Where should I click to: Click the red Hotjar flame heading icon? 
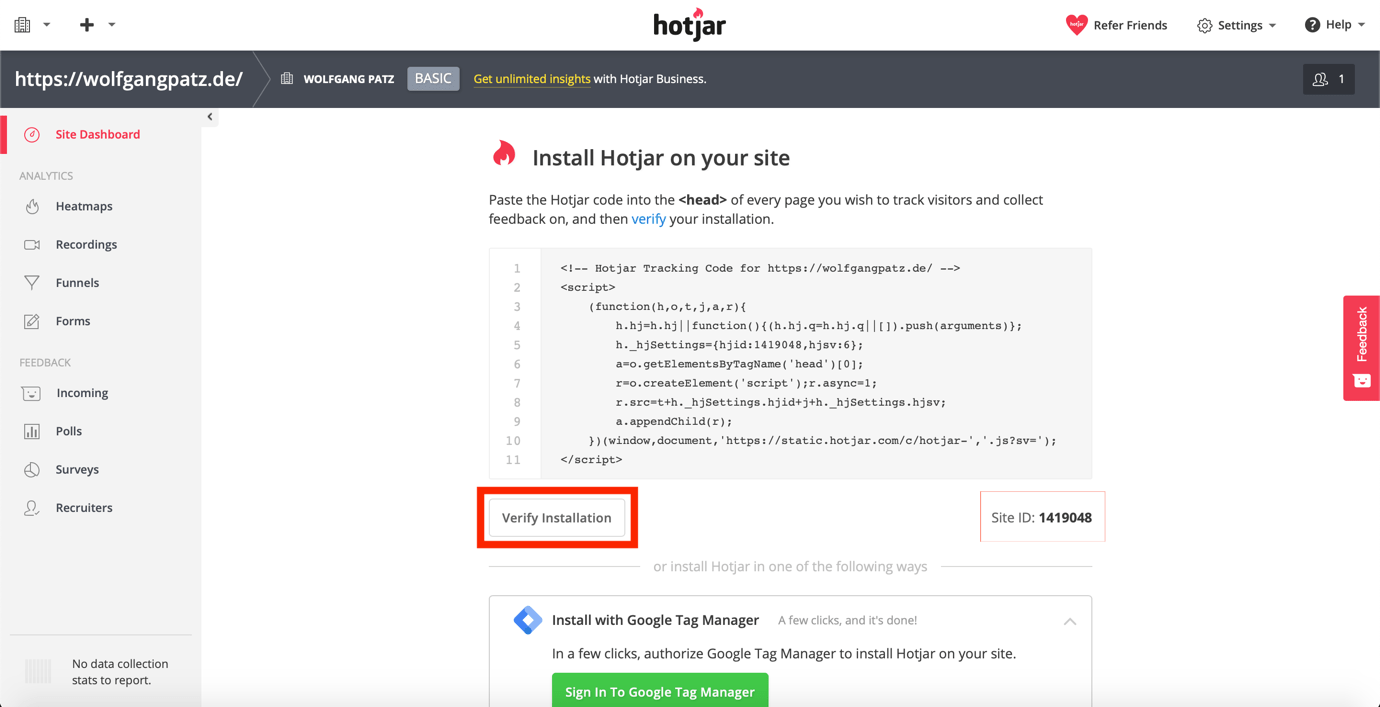coord(504,153)
